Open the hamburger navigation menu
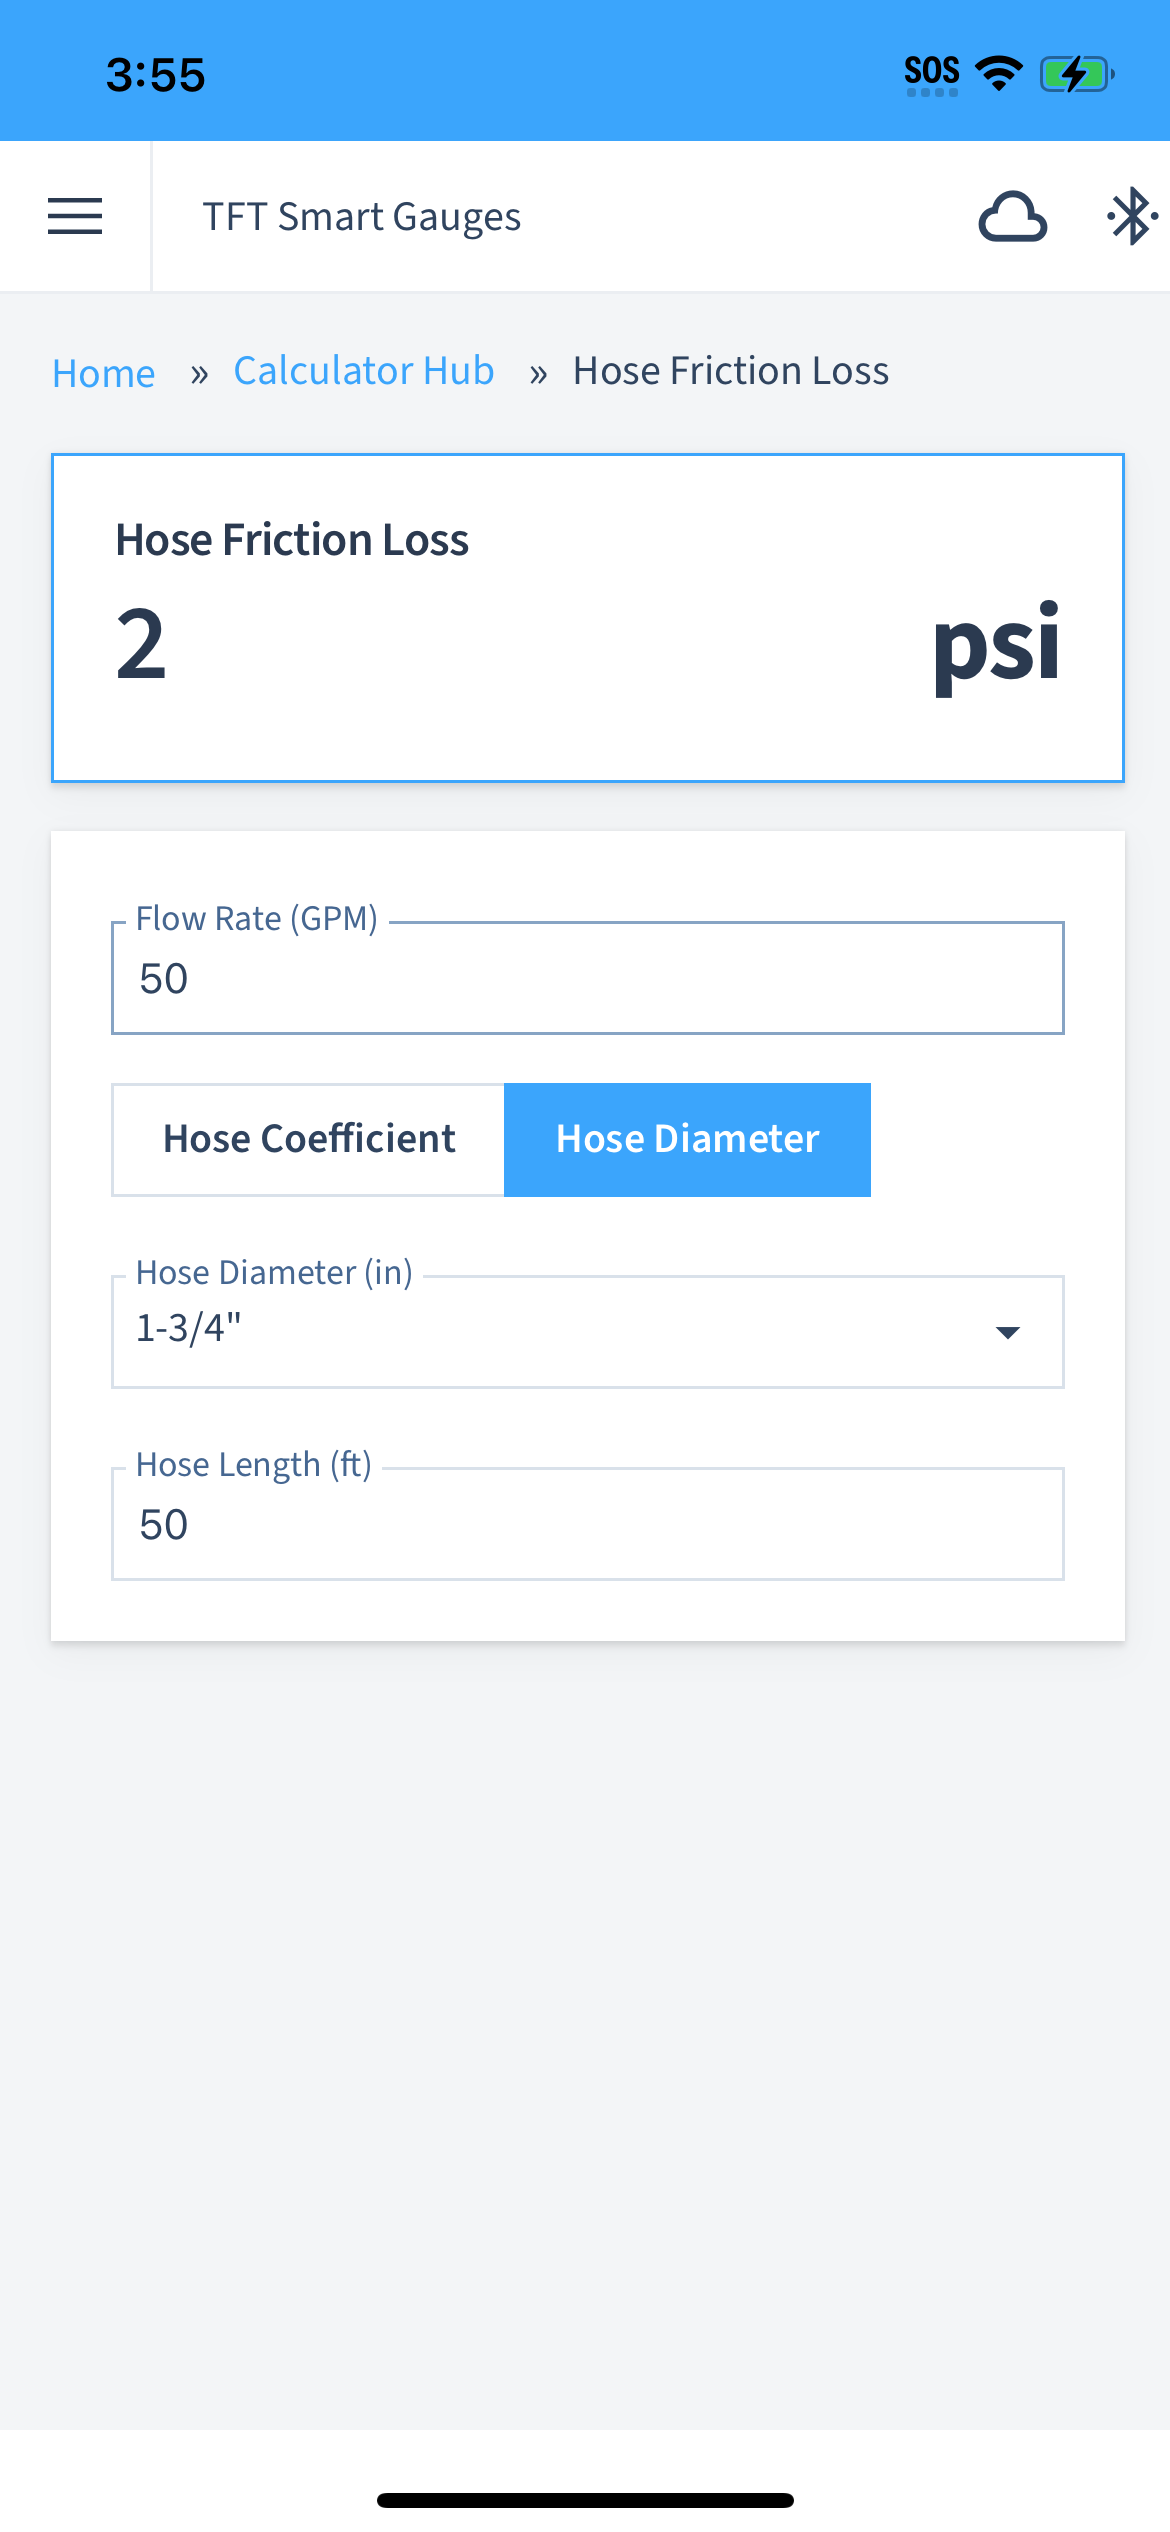This screenshot has width=1170, height=2532. pos(75,216)
